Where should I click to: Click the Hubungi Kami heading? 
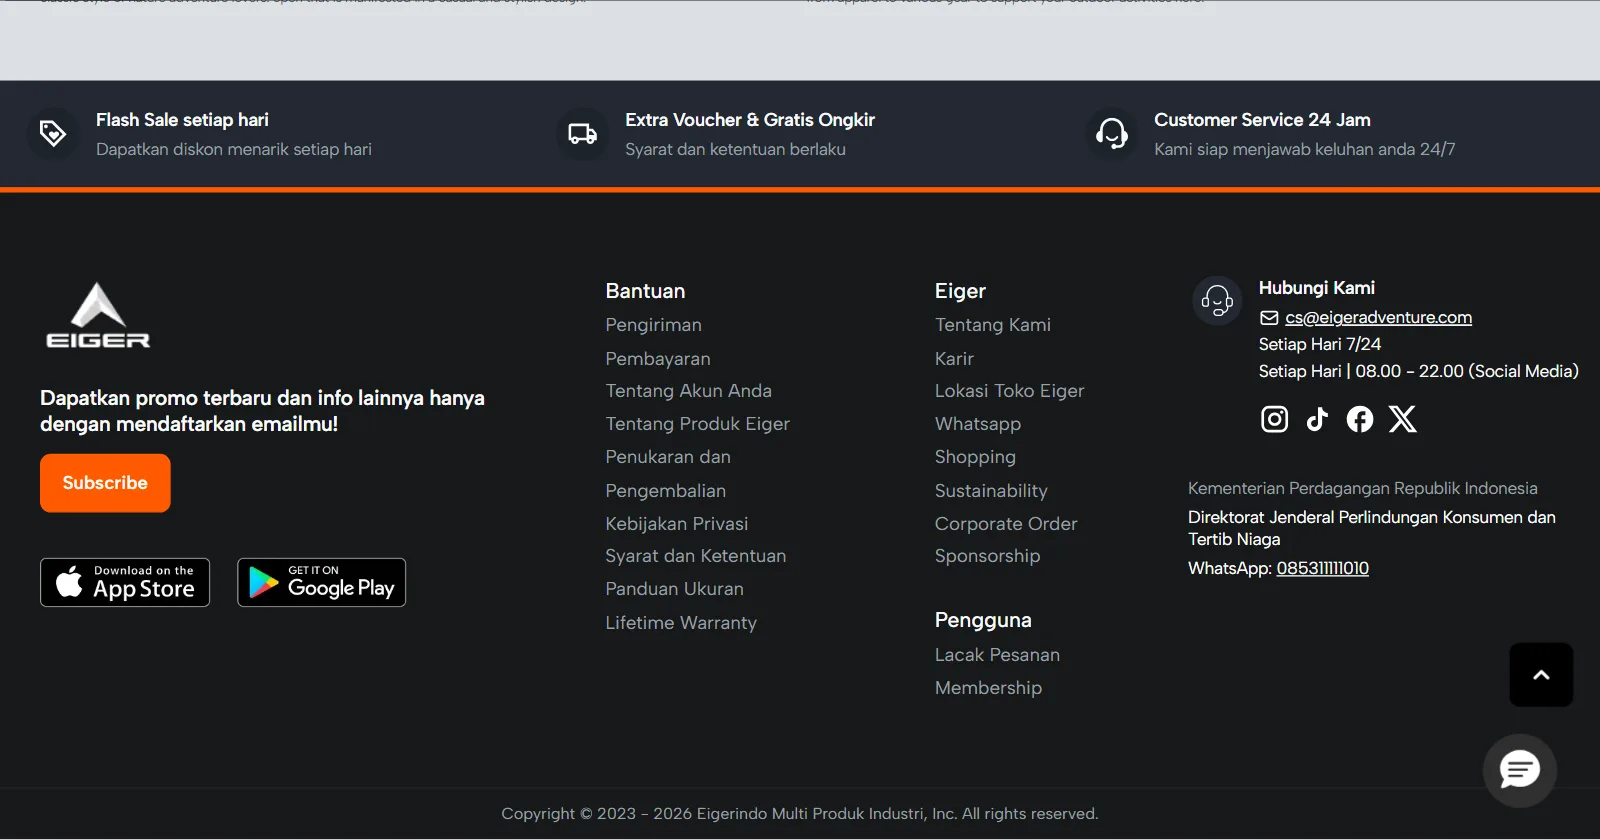1316,288
